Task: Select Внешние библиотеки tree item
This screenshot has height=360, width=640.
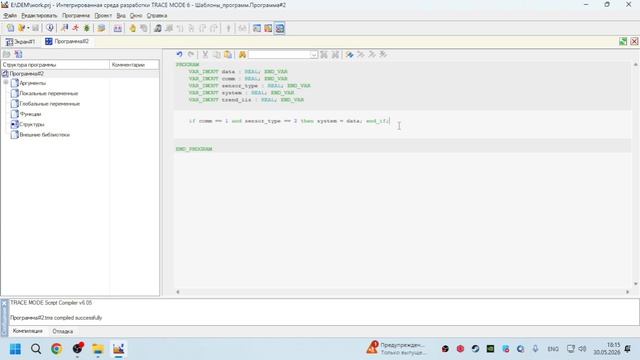Action: (44, 134)
